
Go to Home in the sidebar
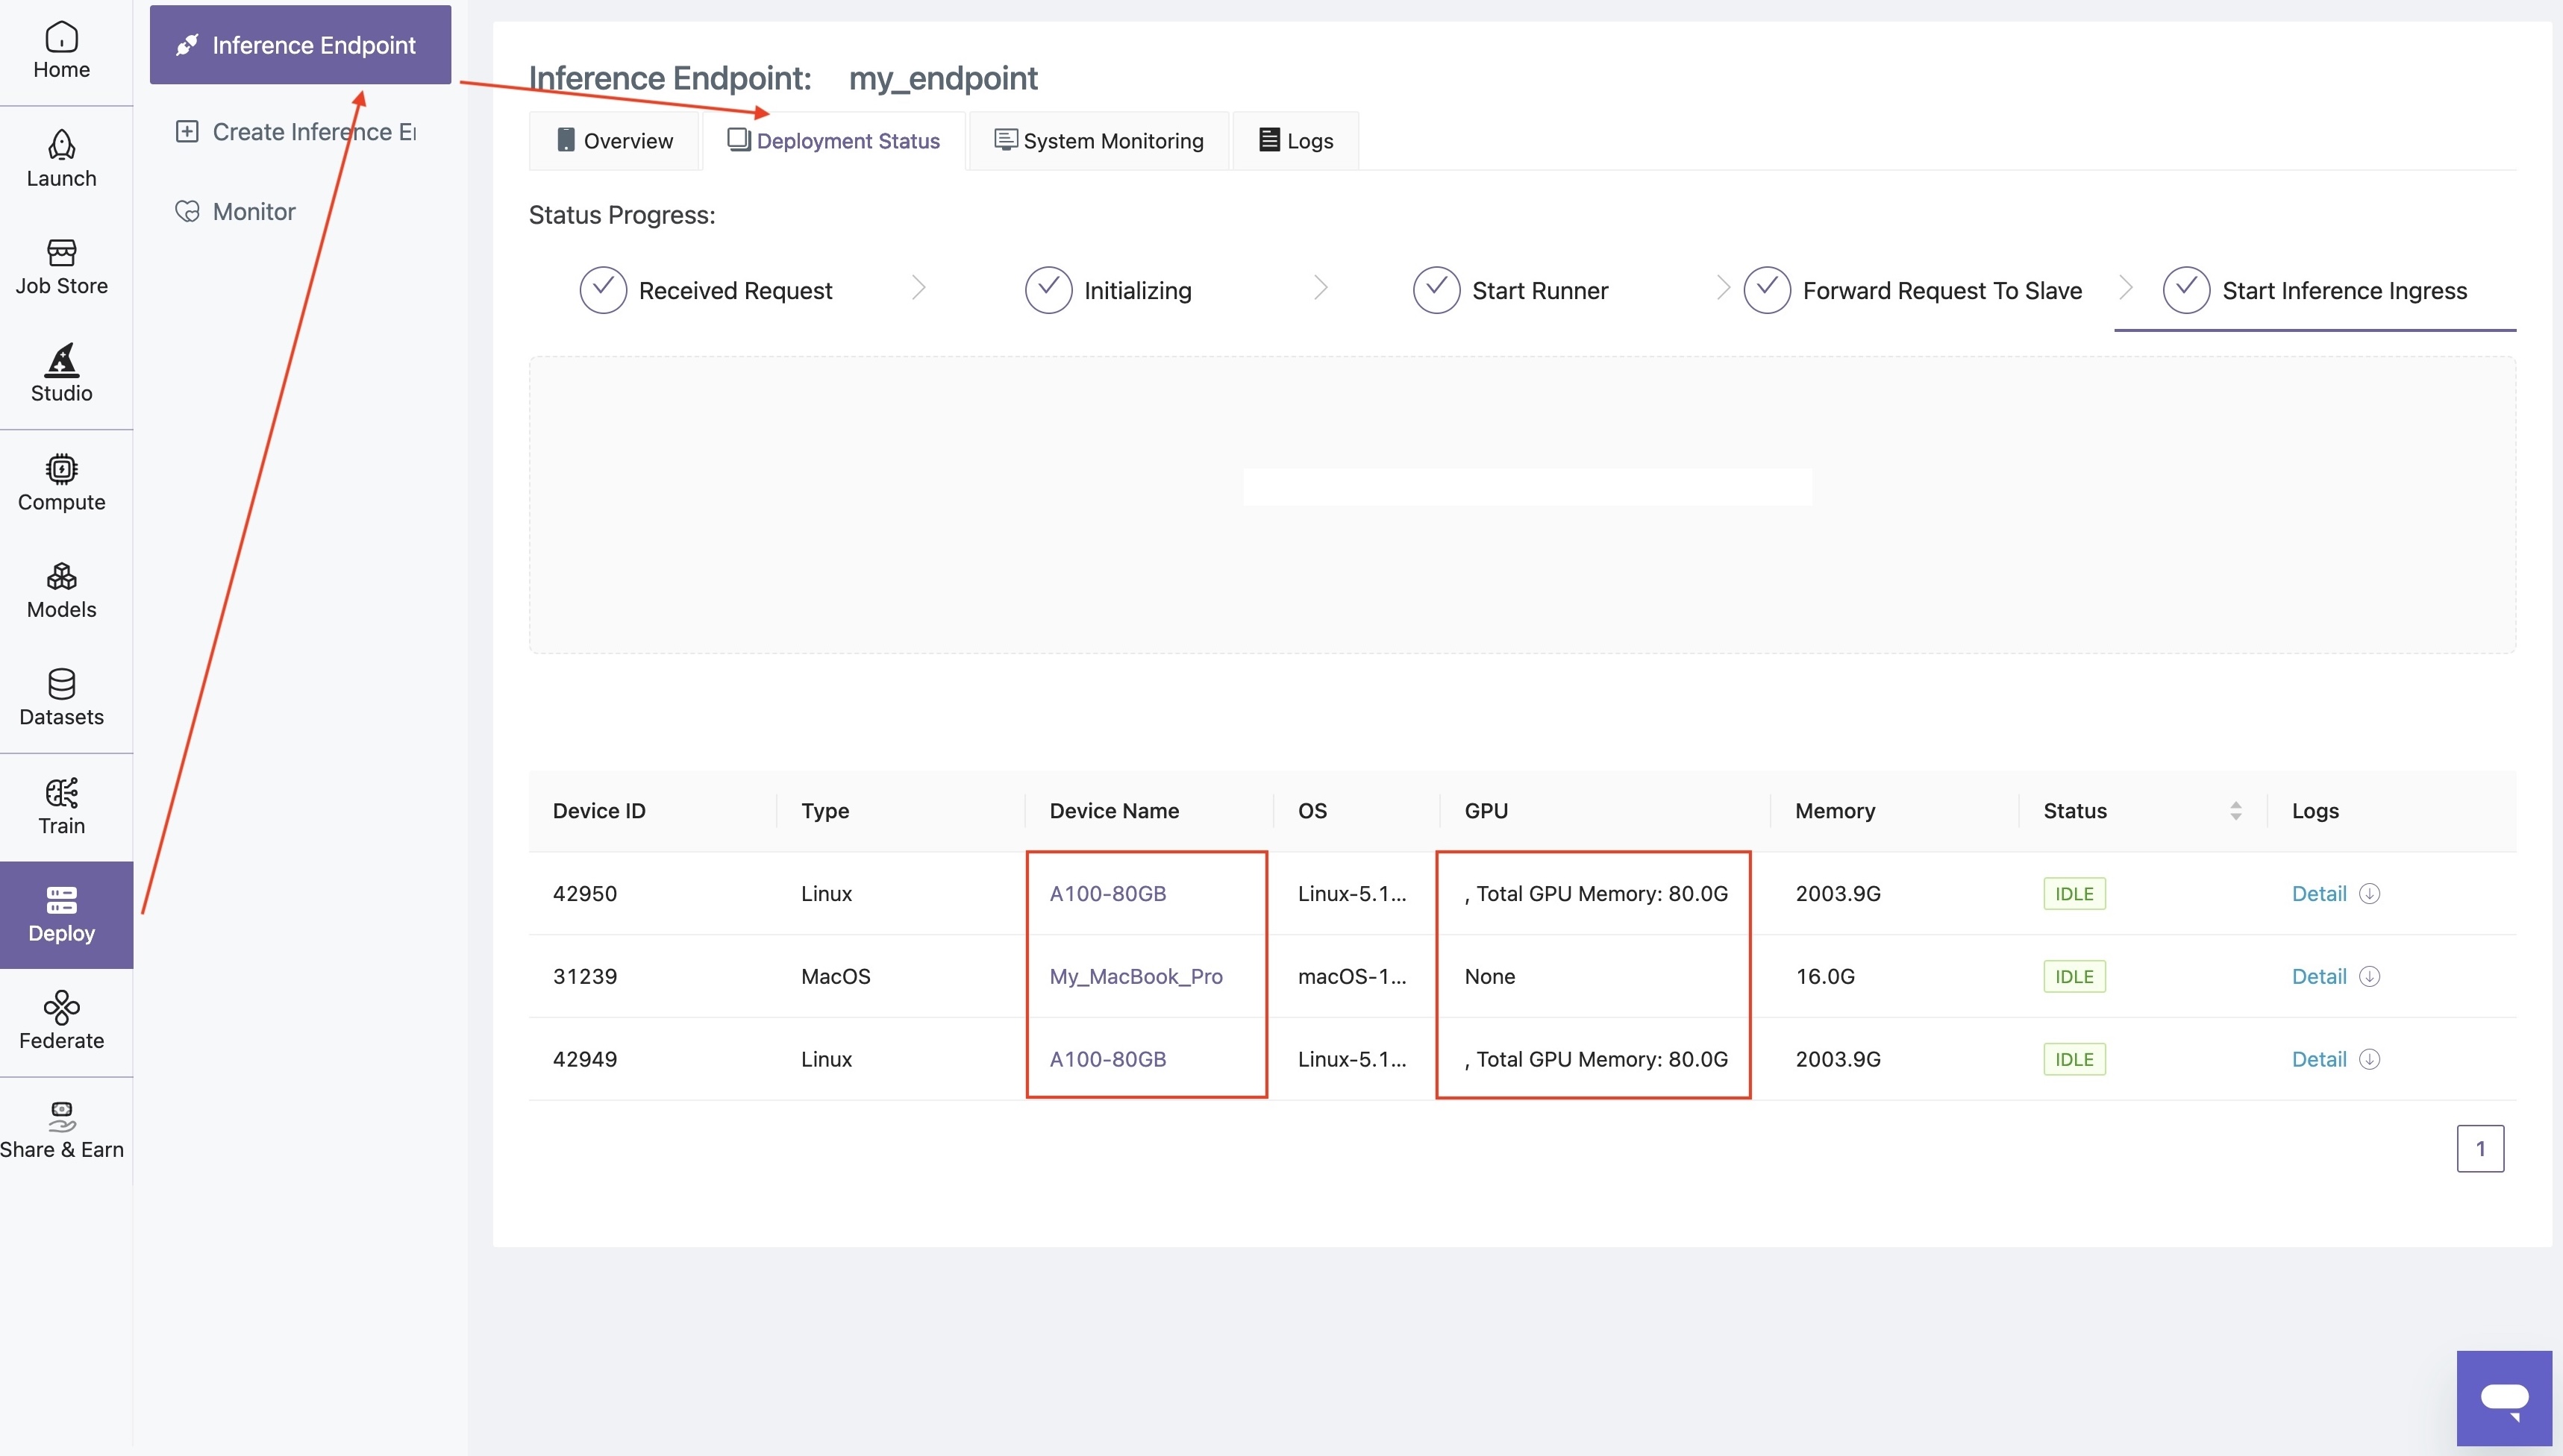tap(61, 51)
